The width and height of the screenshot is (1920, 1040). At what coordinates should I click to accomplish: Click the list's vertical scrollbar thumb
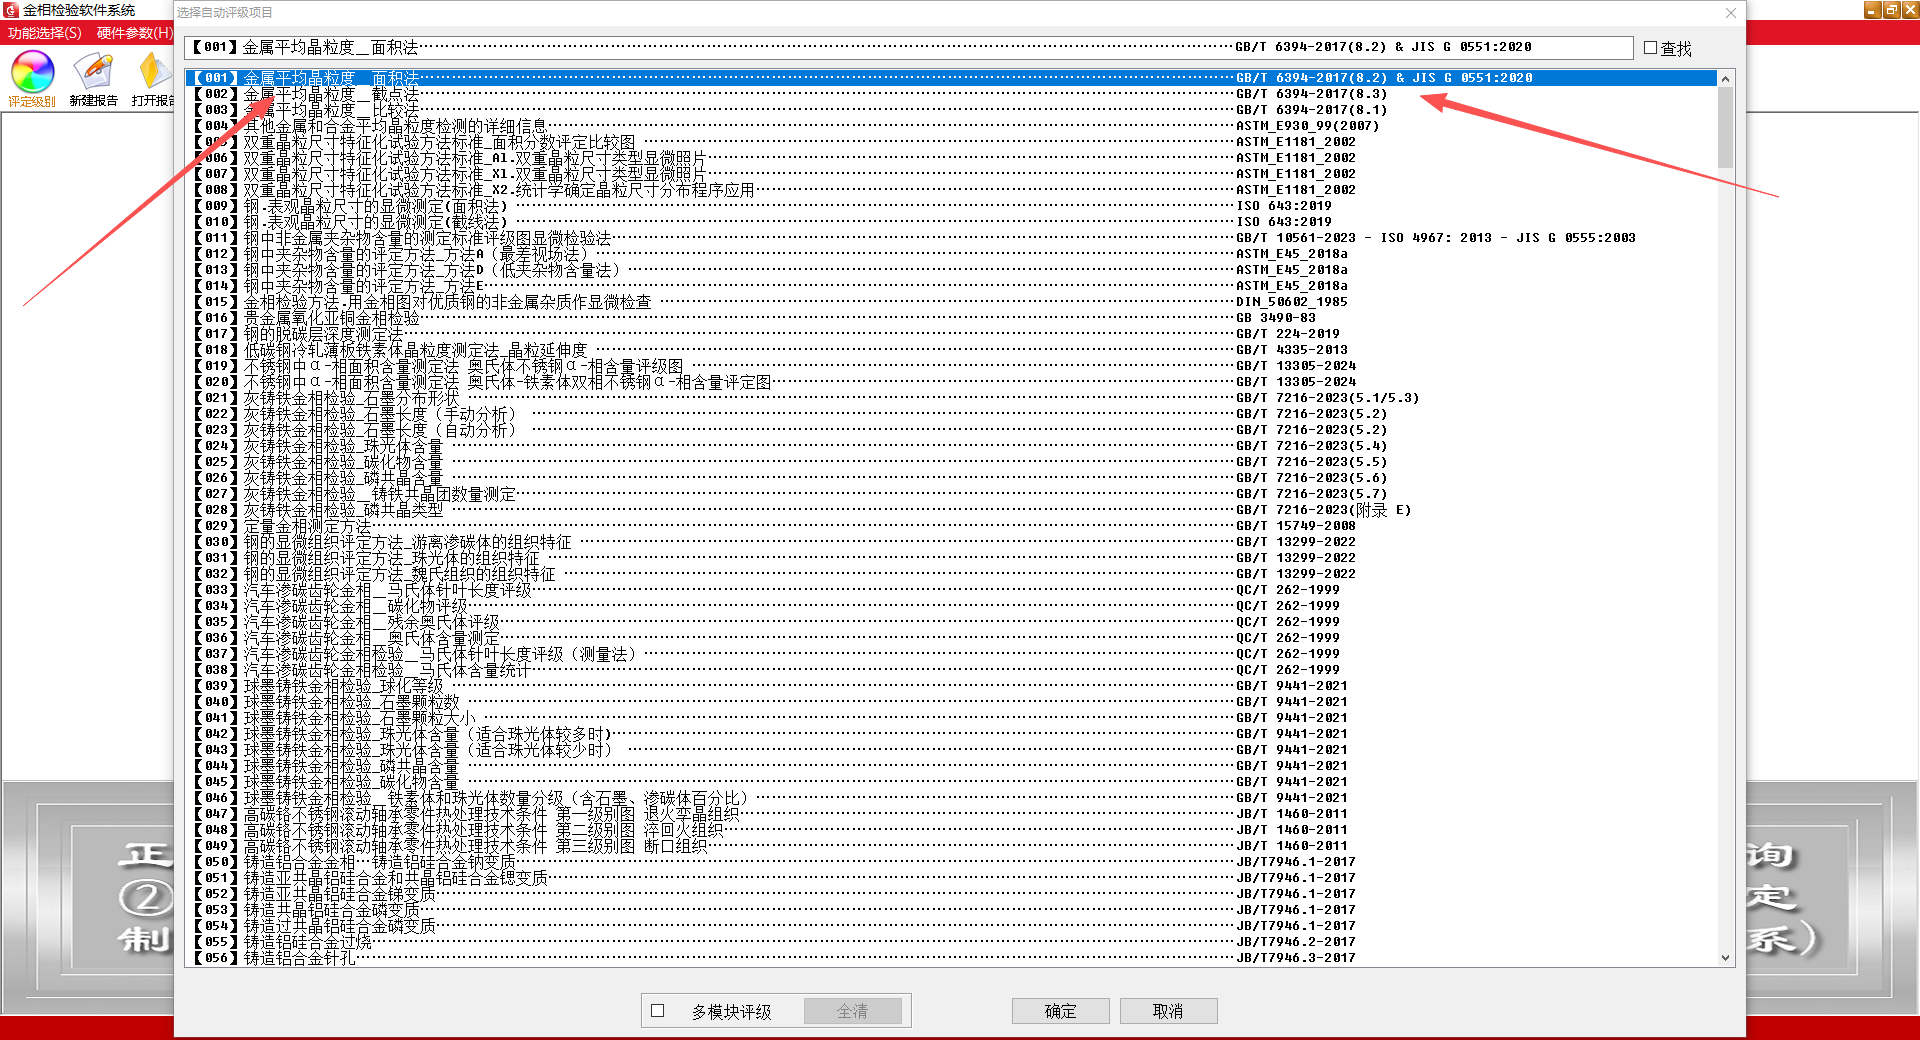coord(1725,128)
